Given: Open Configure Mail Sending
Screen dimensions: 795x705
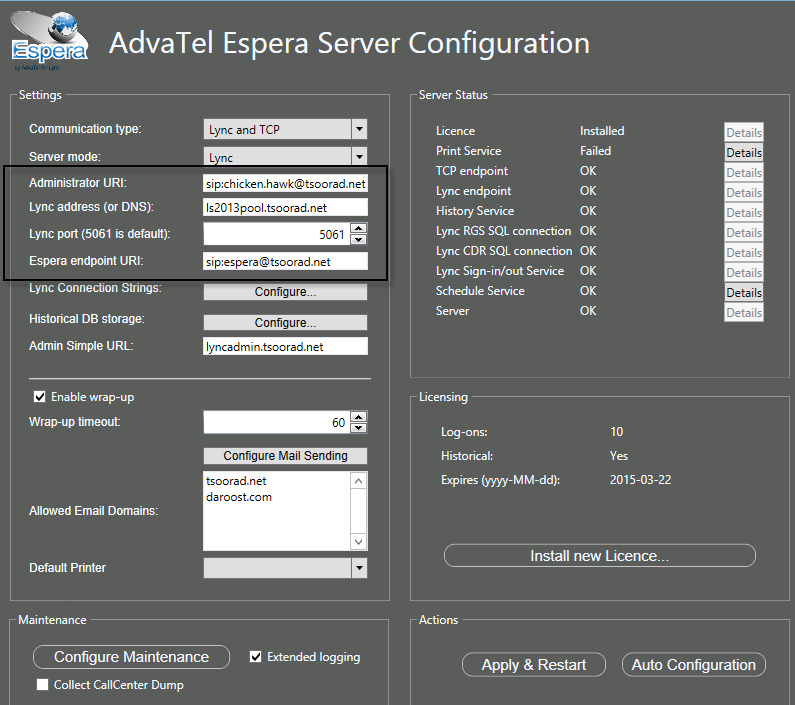Looking at the screenshot, I should 285,455.
